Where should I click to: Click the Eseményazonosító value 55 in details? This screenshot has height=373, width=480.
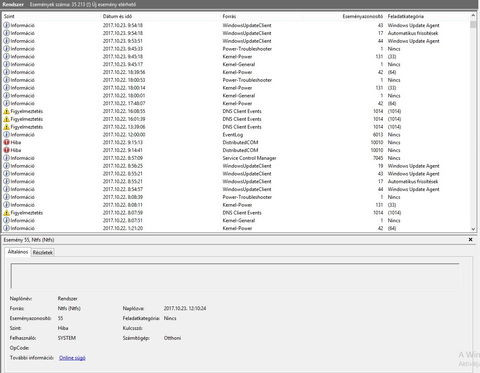(60, 318)
